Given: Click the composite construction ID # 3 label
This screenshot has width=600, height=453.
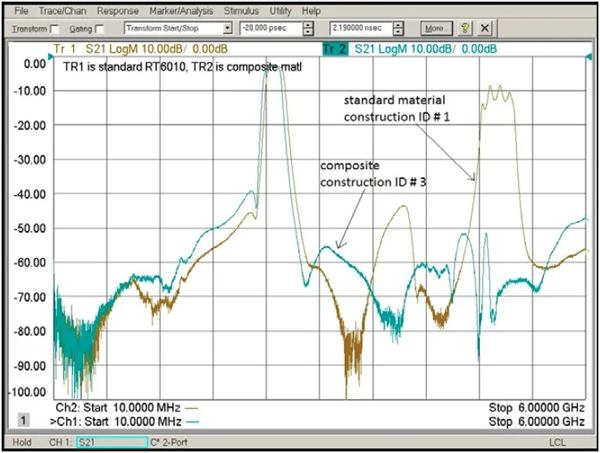Looking at the screenshot, I should click(373, 174).
